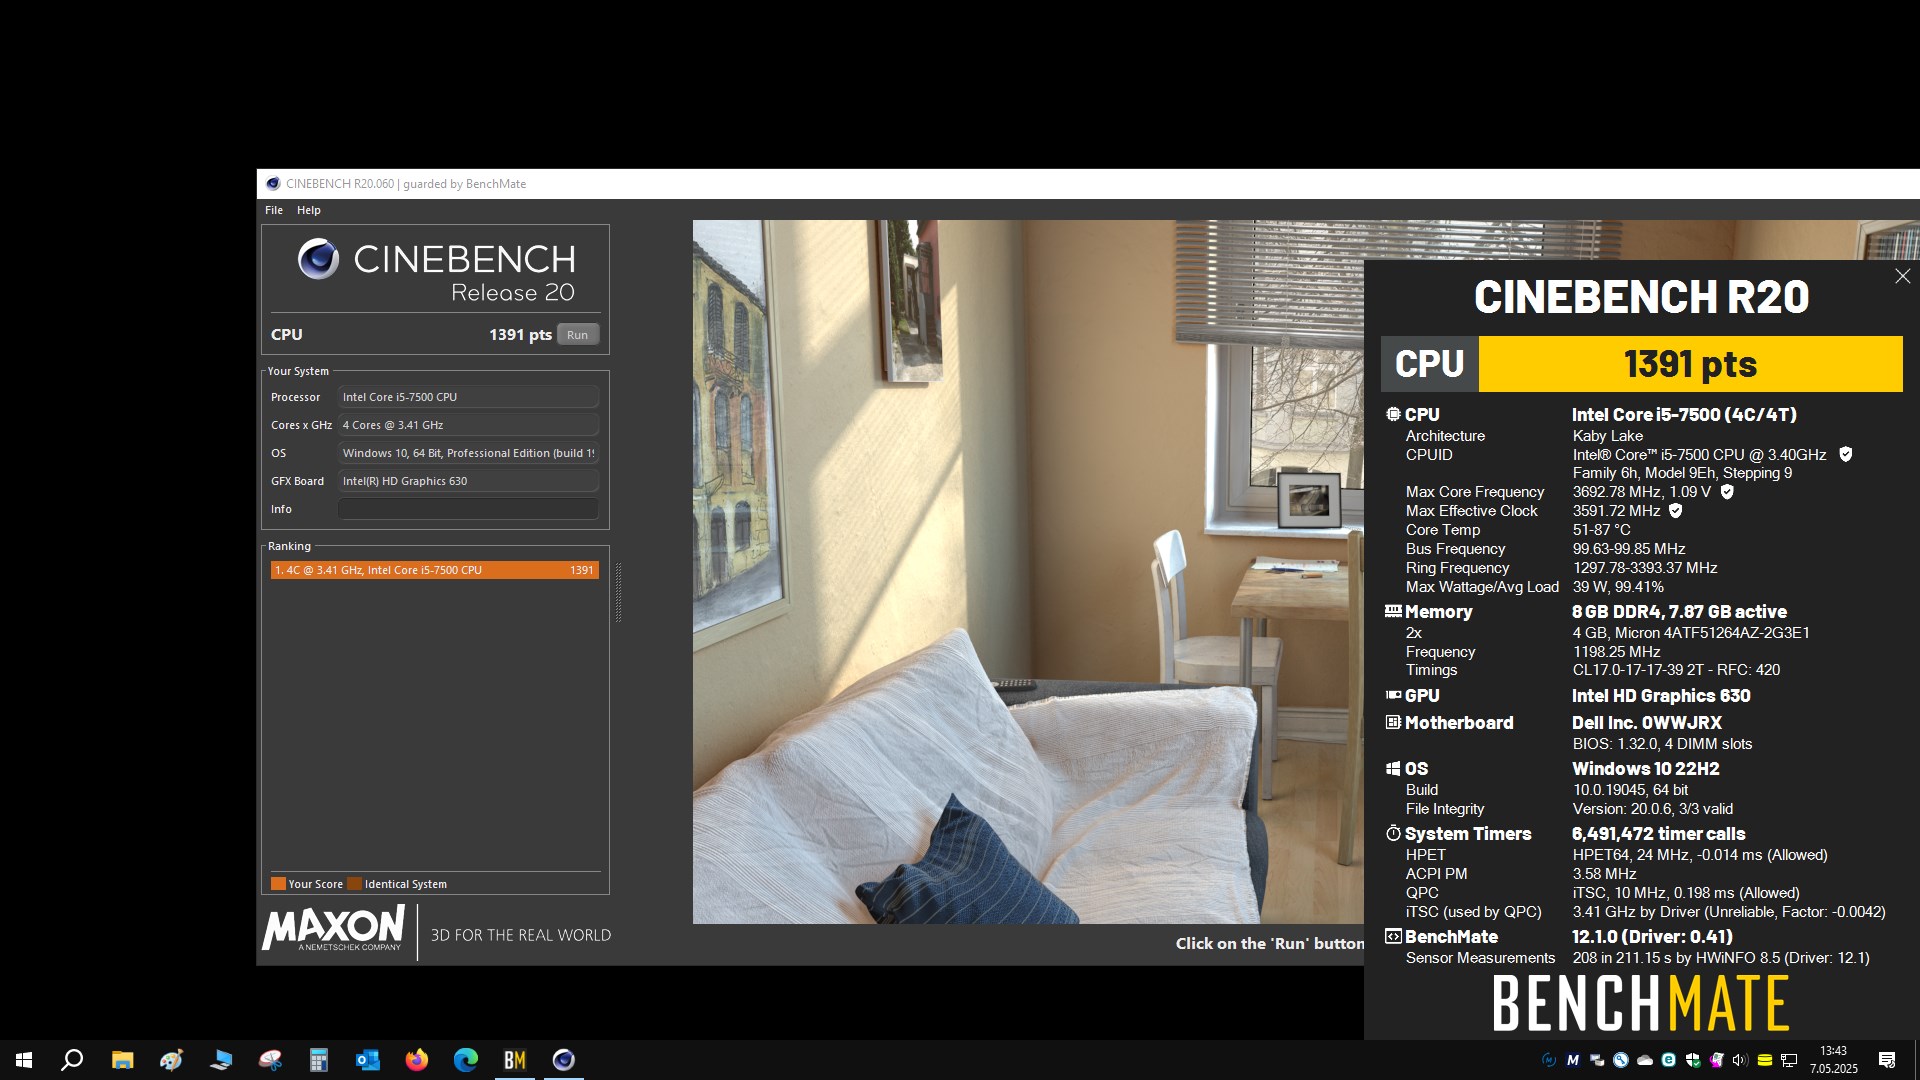Viewport: 1920px width, 1080px height.
Task: Click the Cinebench sphere logo in the header
Action: point(318,259)
